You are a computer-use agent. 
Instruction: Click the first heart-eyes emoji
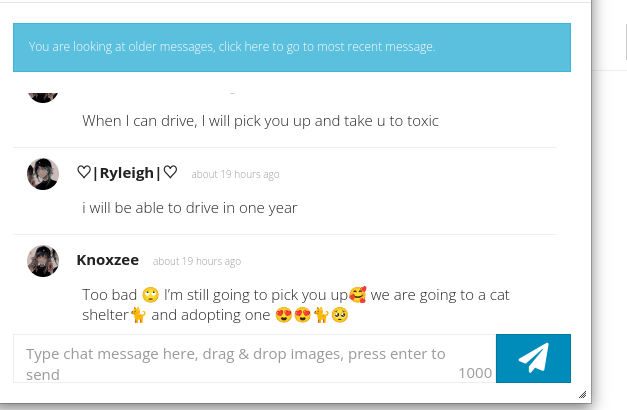point(284,315)
